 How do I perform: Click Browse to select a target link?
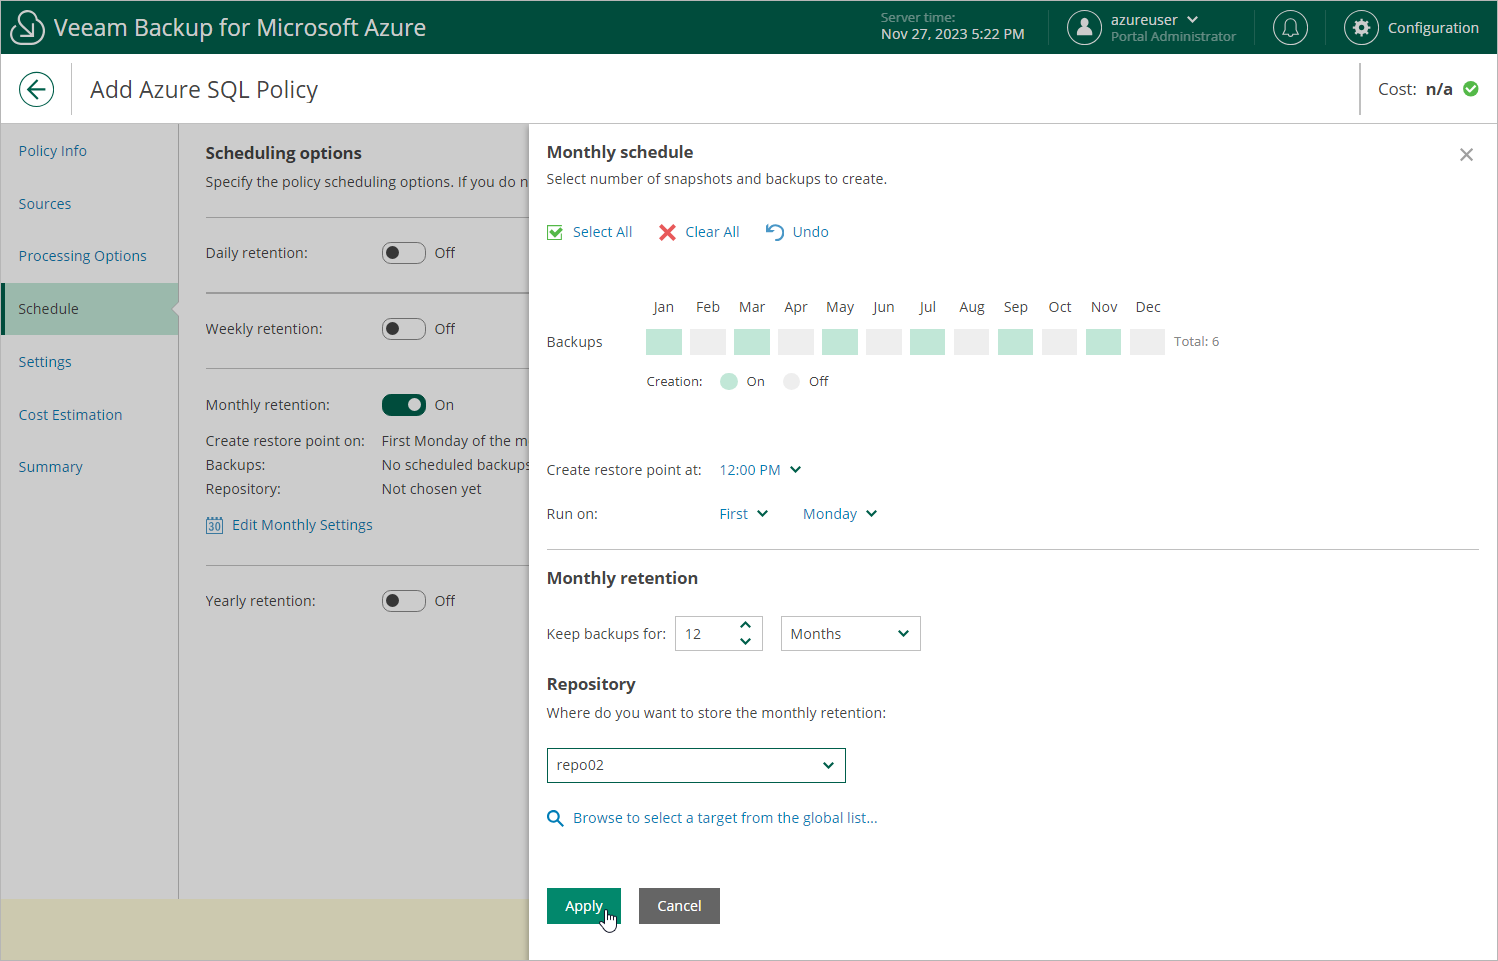tap(725, 818)
